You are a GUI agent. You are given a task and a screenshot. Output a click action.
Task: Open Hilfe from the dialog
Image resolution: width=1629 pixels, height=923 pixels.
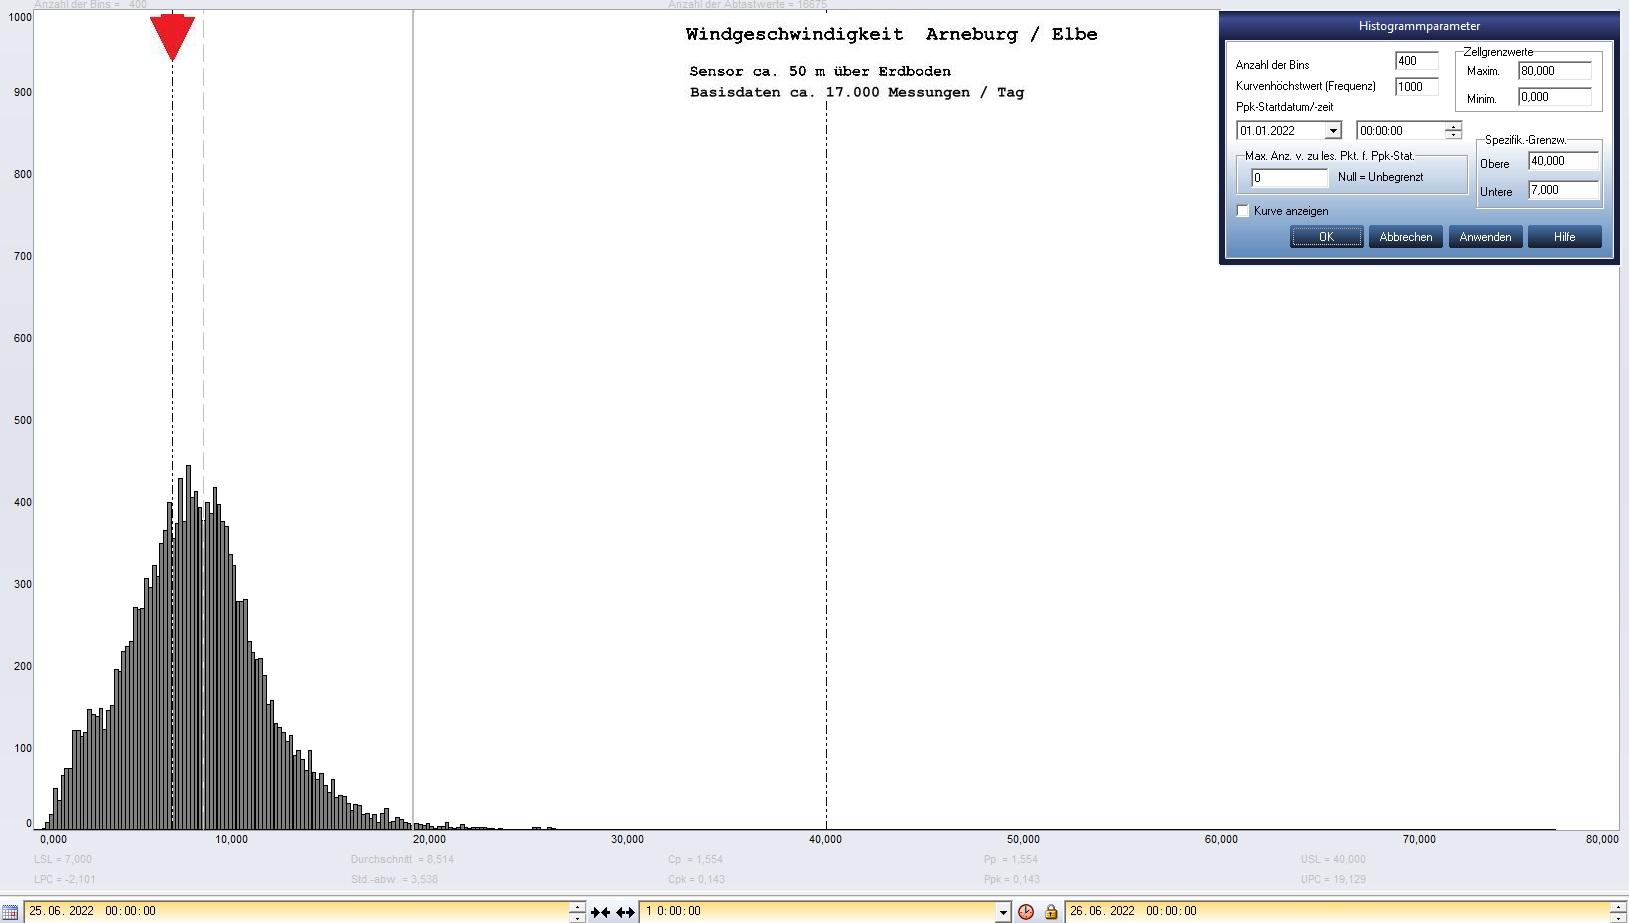pyautogui.click(x=1564, y=237)
